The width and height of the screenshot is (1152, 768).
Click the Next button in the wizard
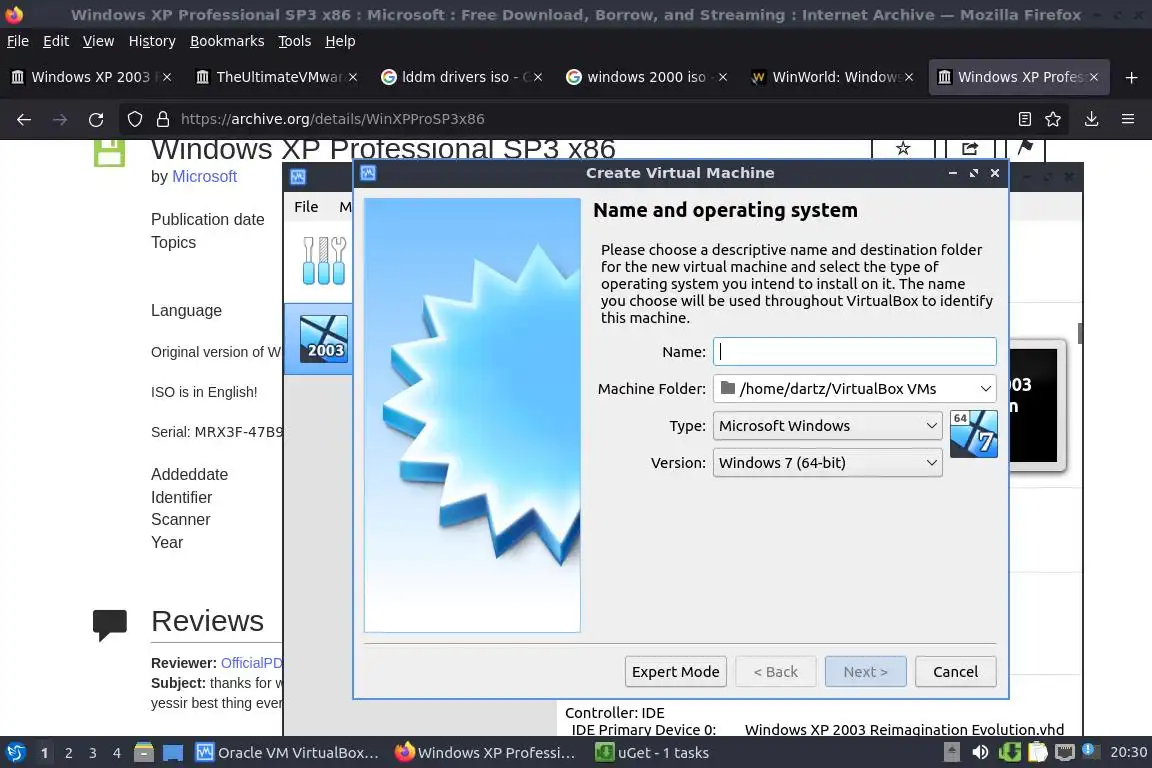click(x=865, y=672)
